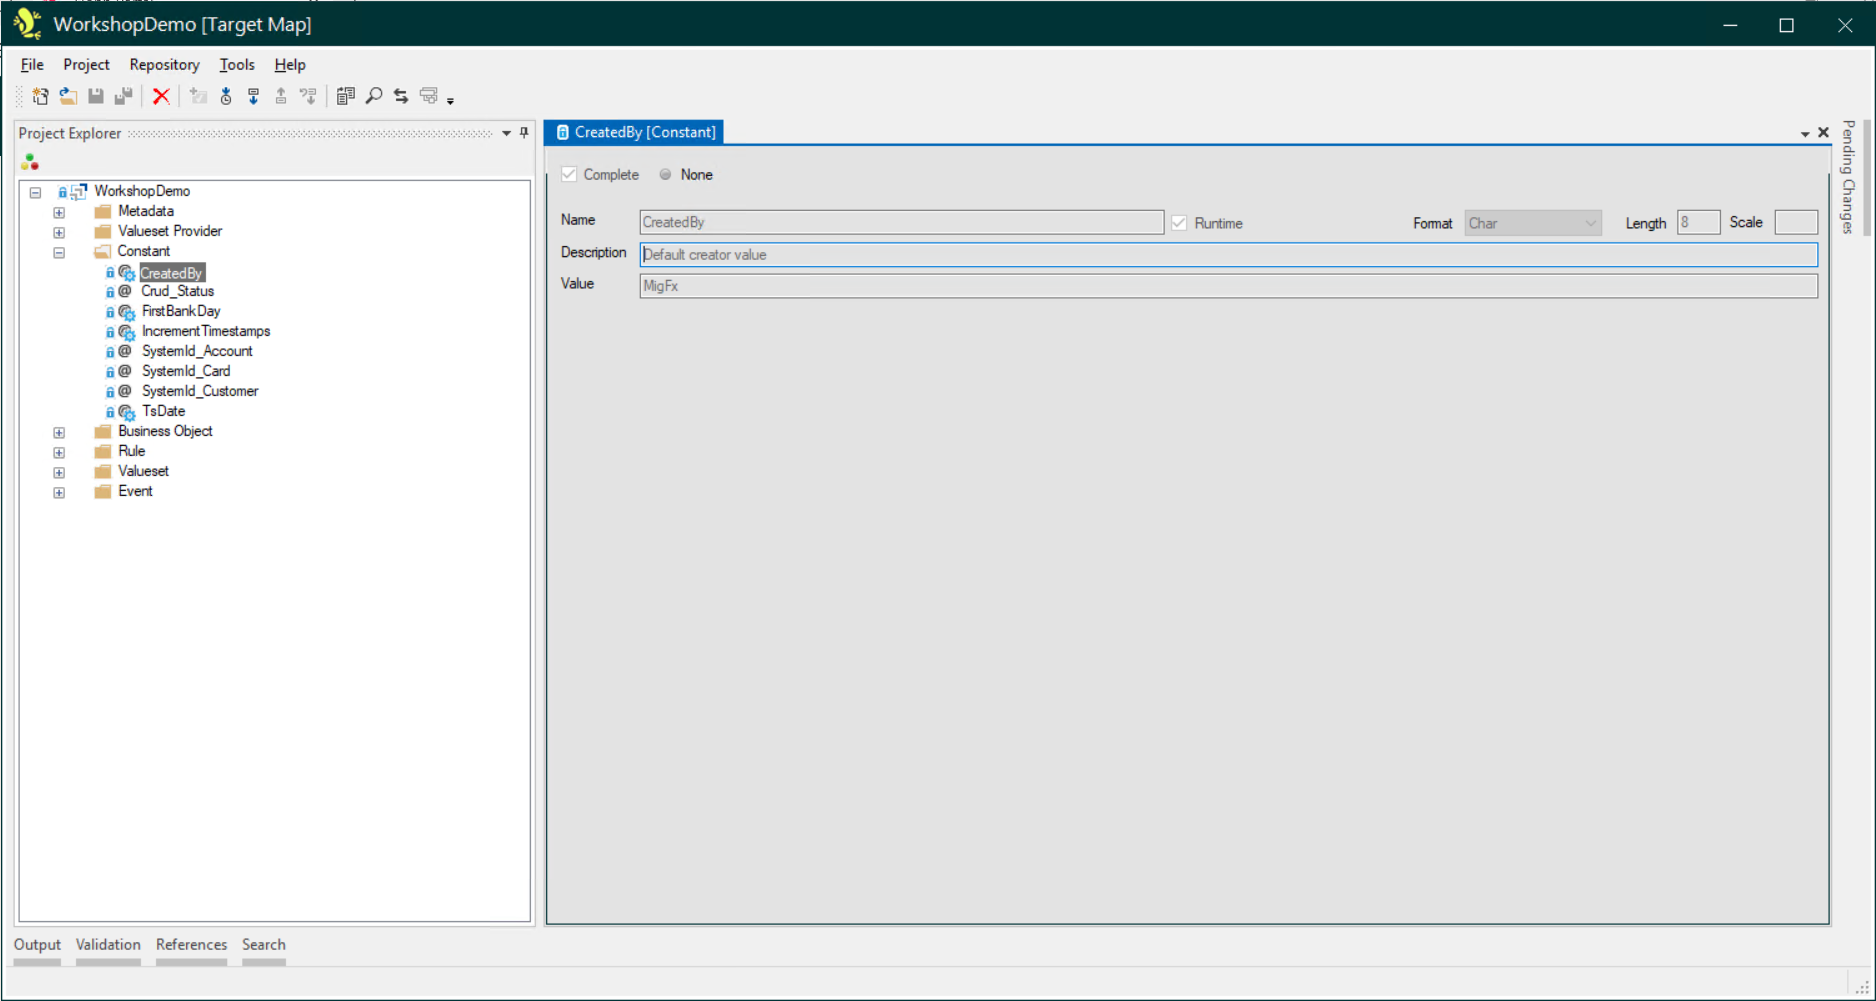Close the CreatedBy [Constant] document tab
Screen dimensions: 1876x1001
pyautogui.click(x=1823, y=132)
